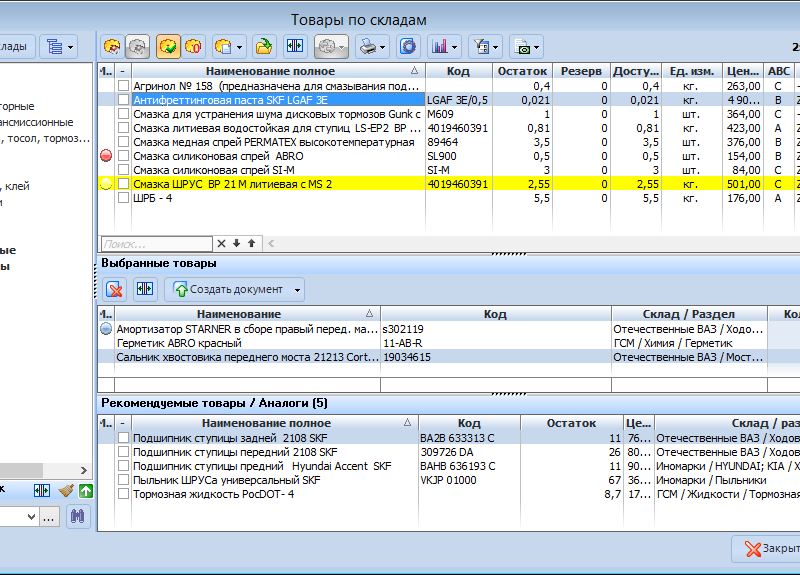Click the right arrow of left panel scrollbar
This screenshot has height=575, width=800.
point(84,470)
